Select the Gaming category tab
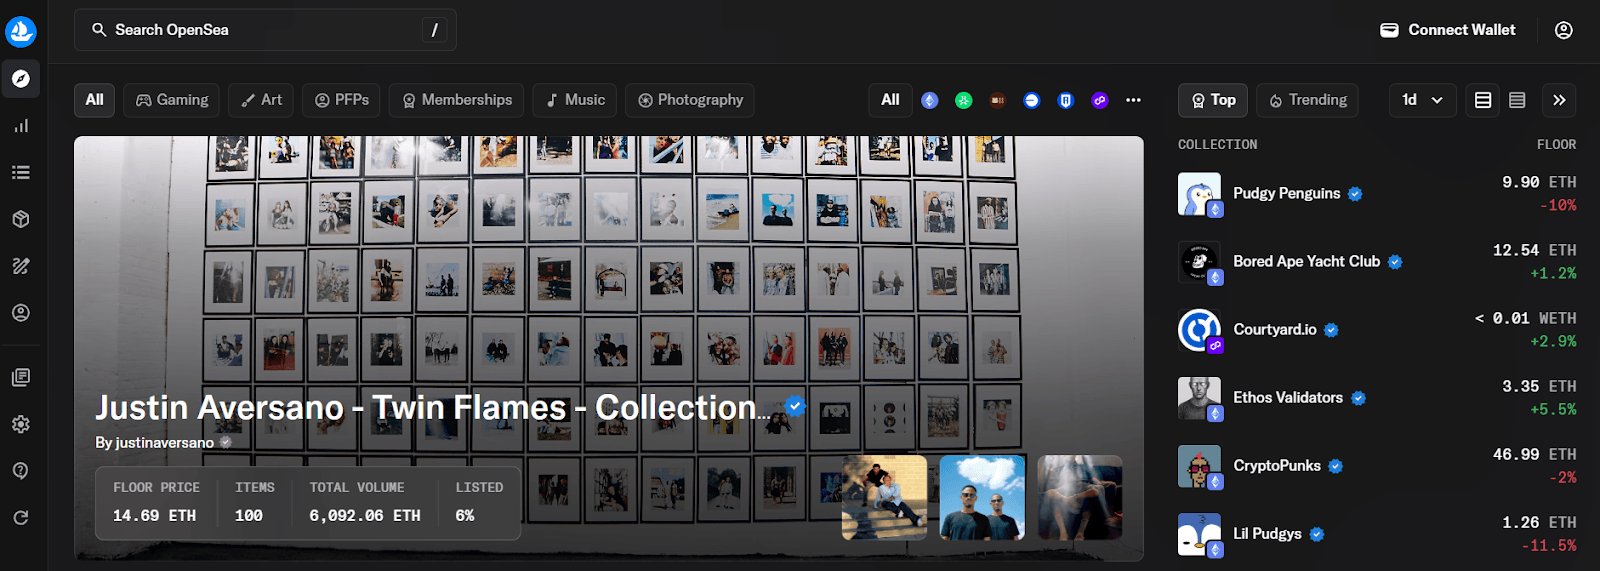 click(x=172, y=100)
